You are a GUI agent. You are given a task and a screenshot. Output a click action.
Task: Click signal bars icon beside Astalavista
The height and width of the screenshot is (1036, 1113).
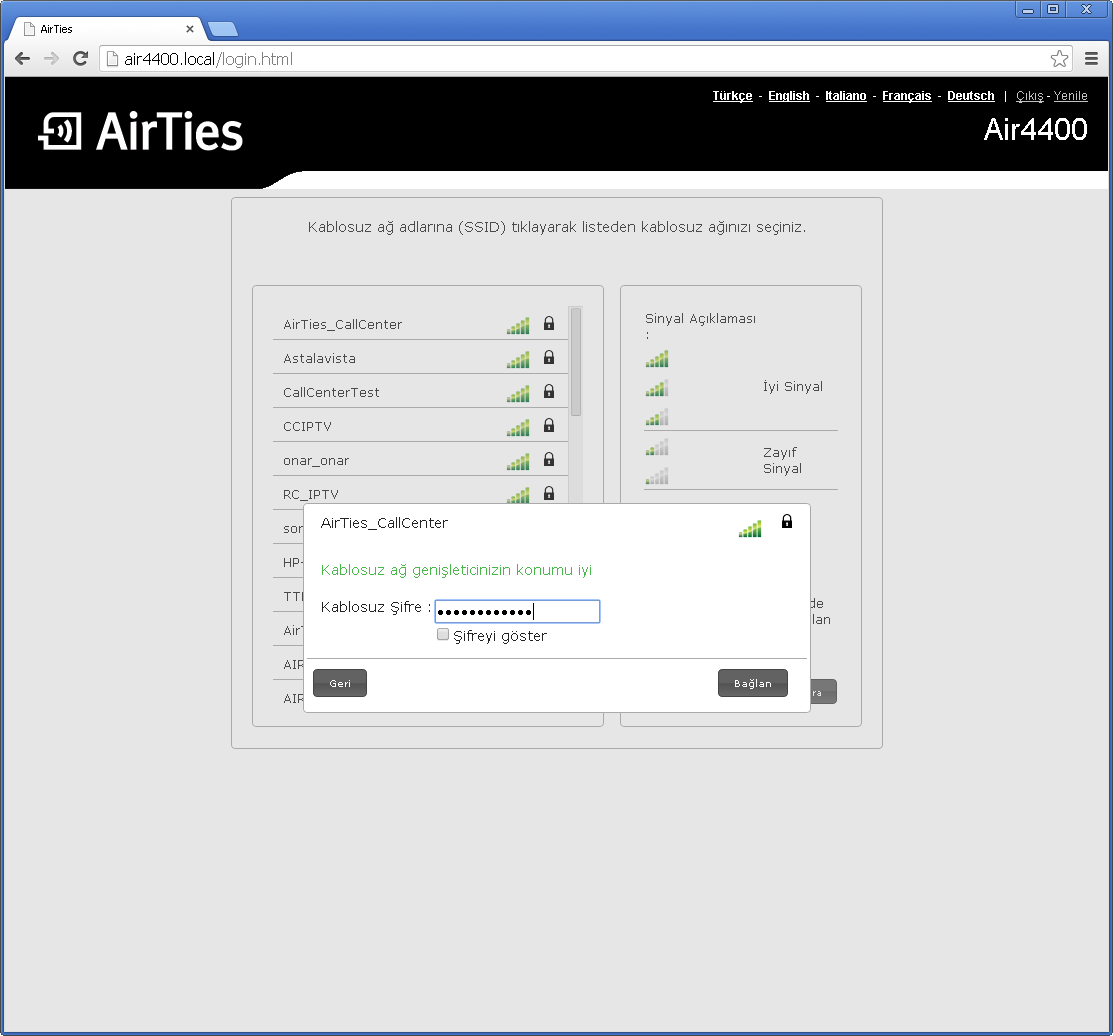pos(518,358)
